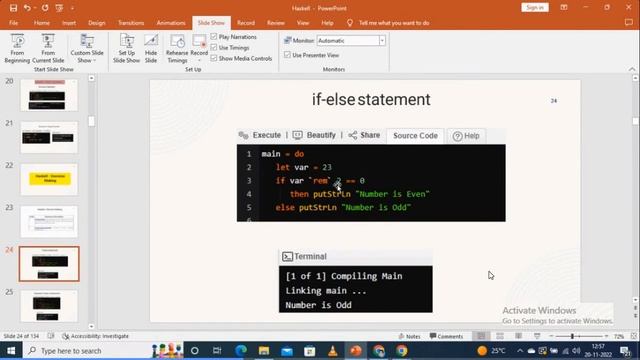This screenshot has height=360, width=640.
Task: Open the Windows Start menu
Action: (11, 351)
